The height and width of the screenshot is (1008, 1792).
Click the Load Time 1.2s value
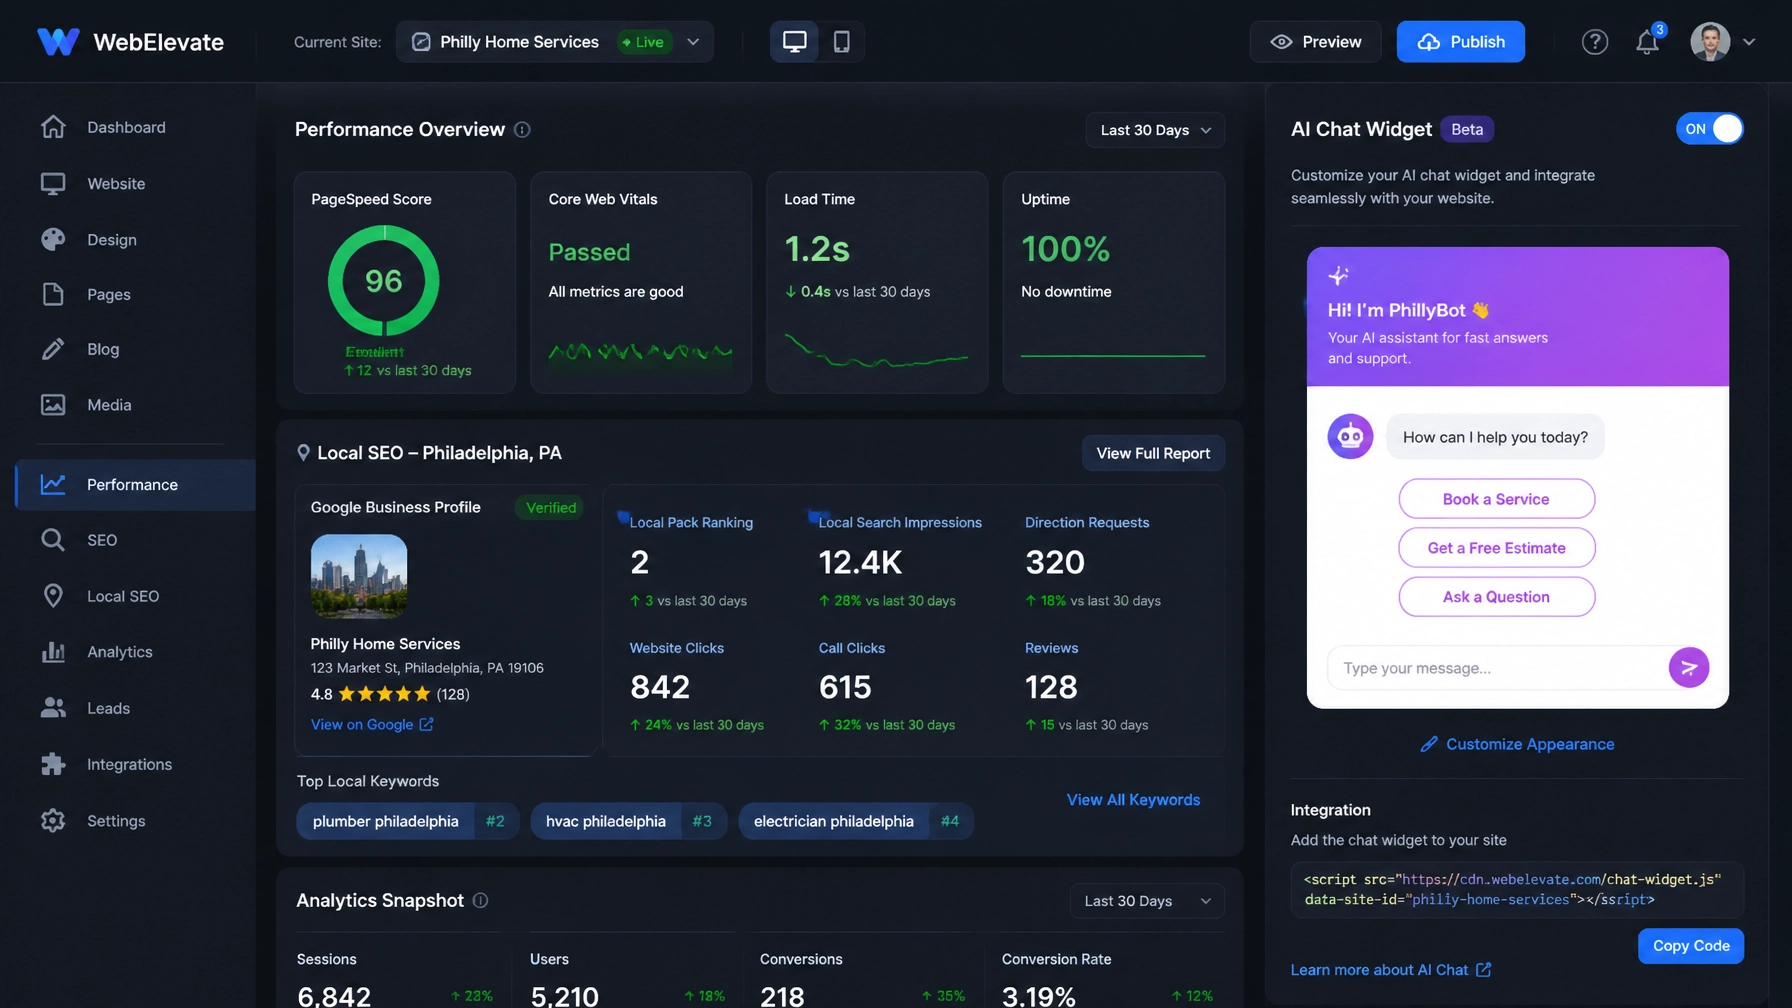tap(817, 249)
